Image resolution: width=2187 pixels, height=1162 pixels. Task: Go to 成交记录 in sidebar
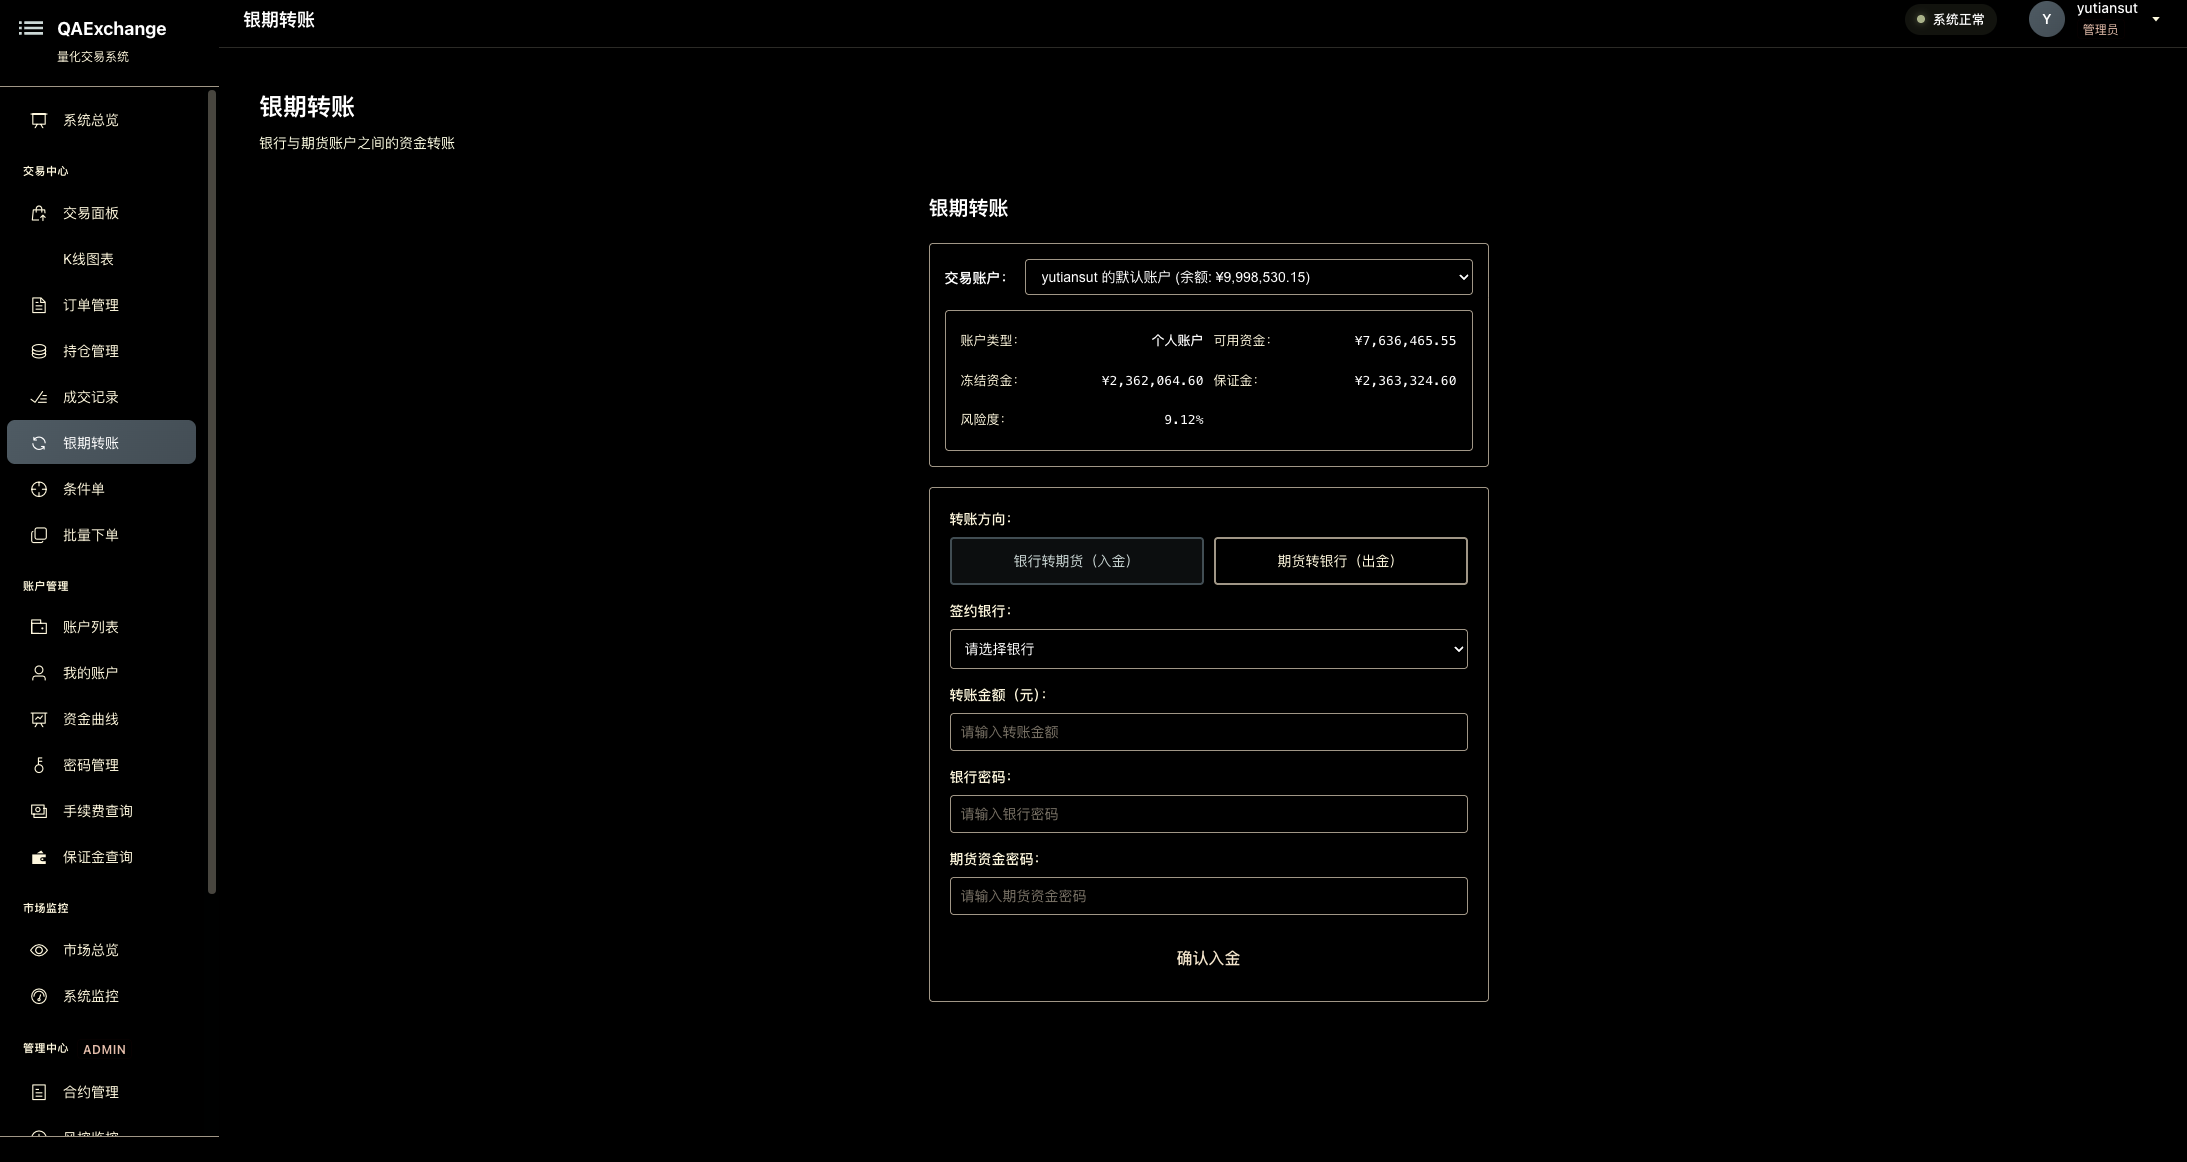point(91,397)
